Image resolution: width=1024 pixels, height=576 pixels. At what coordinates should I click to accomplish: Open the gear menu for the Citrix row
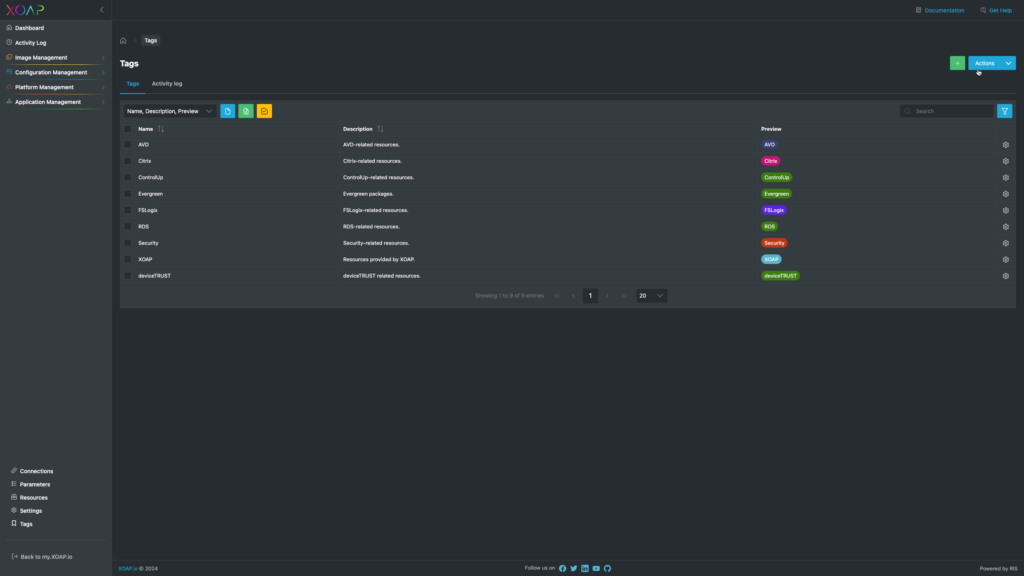1006,161
